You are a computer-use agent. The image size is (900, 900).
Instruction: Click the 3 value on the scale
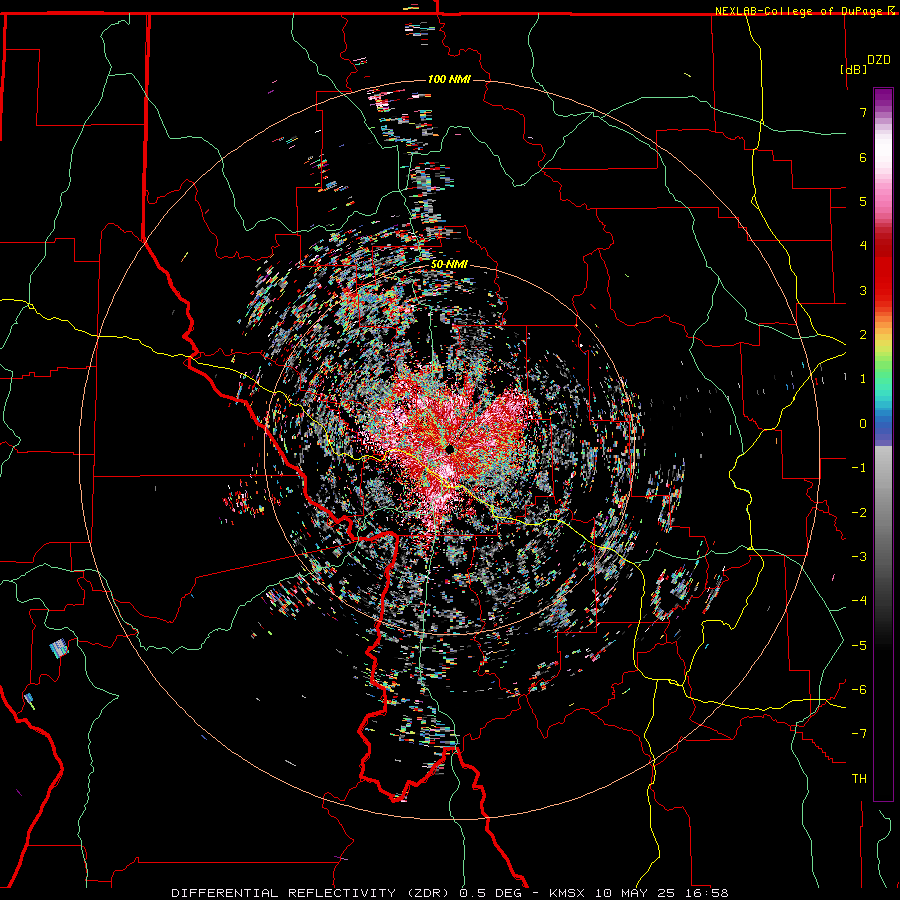click(863, 290)
